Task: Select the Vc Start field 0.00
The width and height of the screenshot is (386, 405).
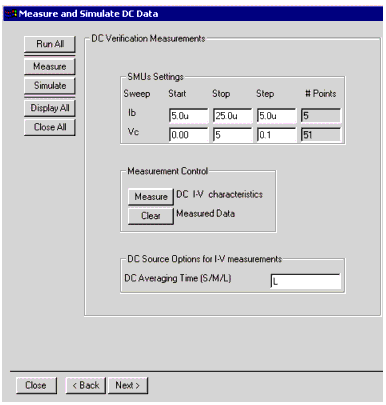Action: (189, 135)
